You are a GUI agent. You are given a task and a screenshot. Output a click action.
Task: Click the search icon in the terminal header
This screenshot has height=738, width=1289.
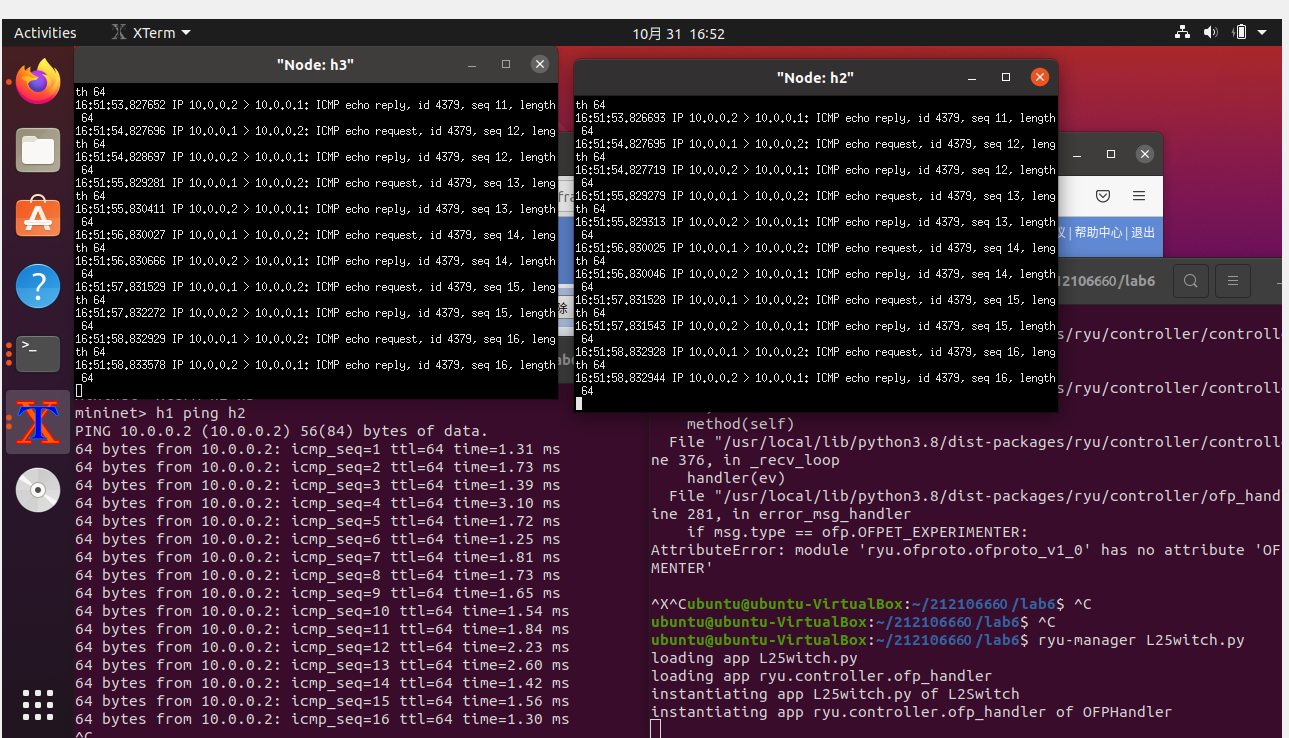1191,281
